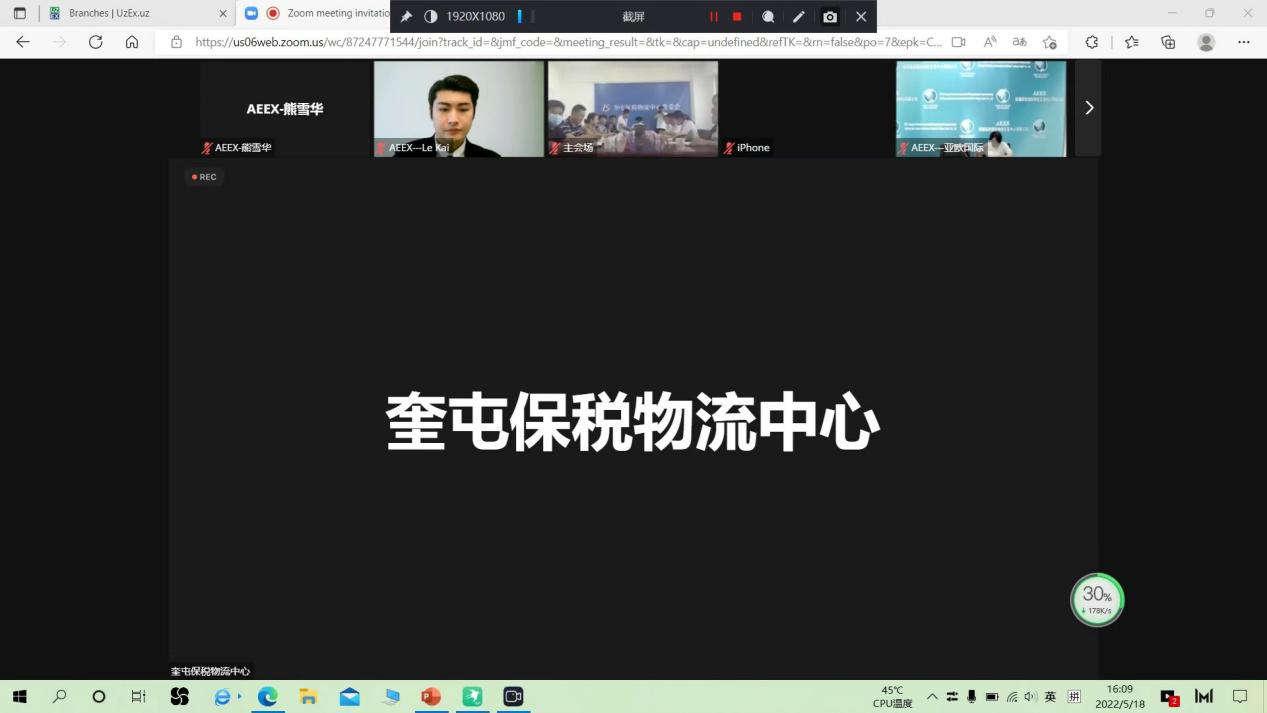Toggle the 英 input language indicator
Viewport: 1267px width, 713px height.
[x=1050, y=697]
